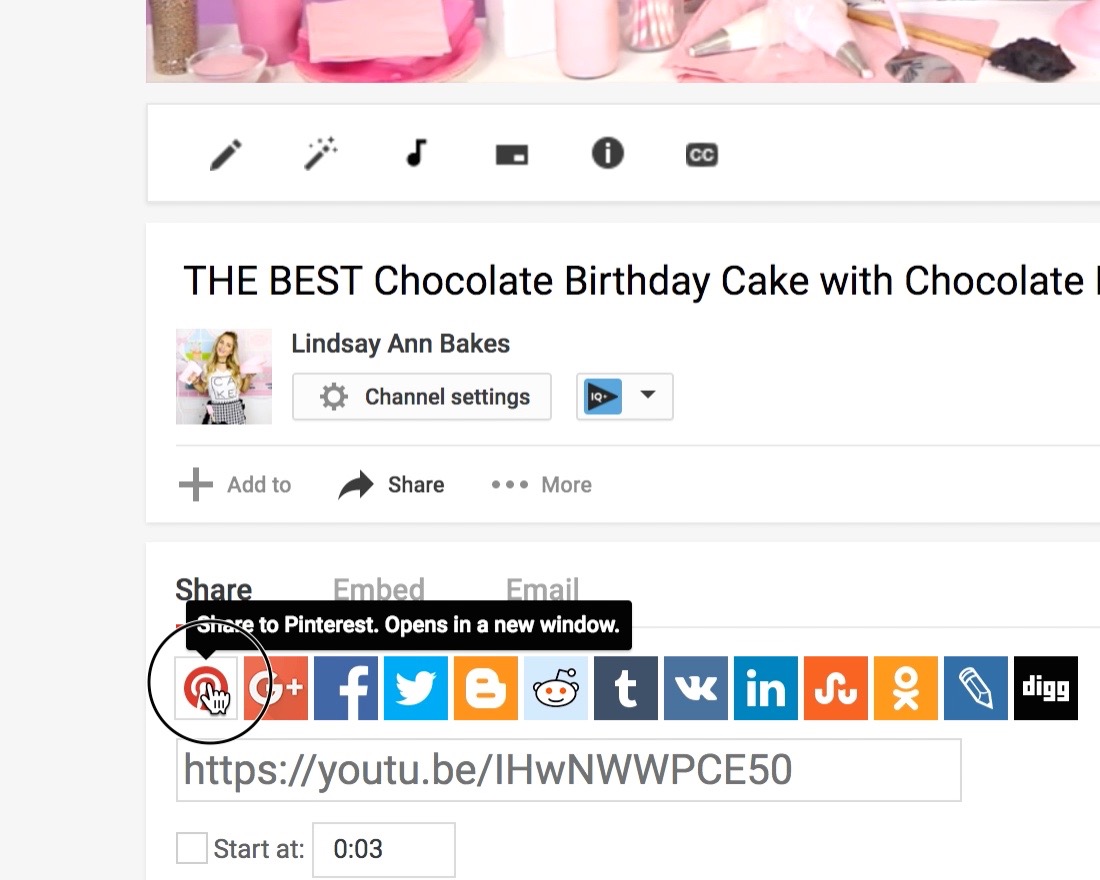Open the End screen and annotations icon

point(511,154)
